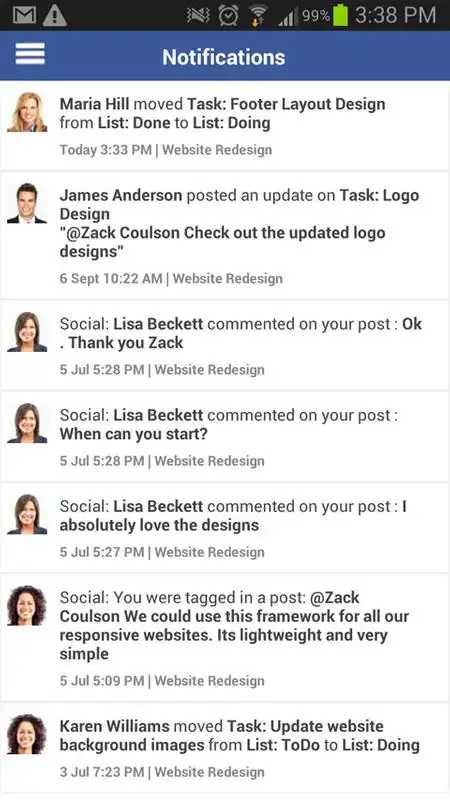Open Maria Hill's Footer Layout Design notification

(225, 126)
